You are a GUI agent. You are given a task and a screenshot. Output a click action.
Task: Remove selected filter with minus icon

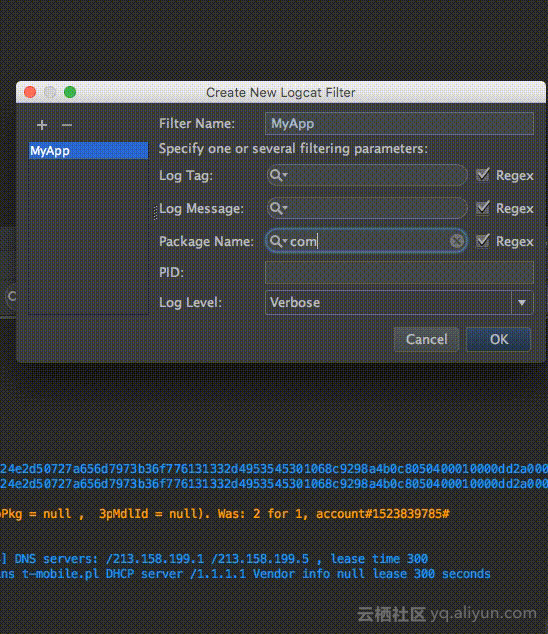click(67, 125)
